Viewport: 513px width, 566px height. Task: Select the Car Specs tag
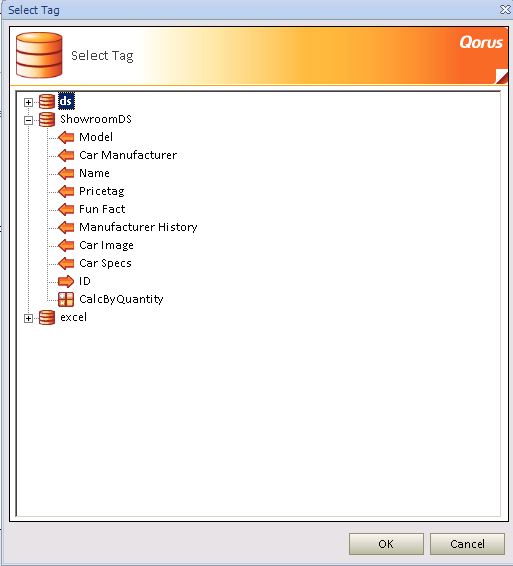105,264
